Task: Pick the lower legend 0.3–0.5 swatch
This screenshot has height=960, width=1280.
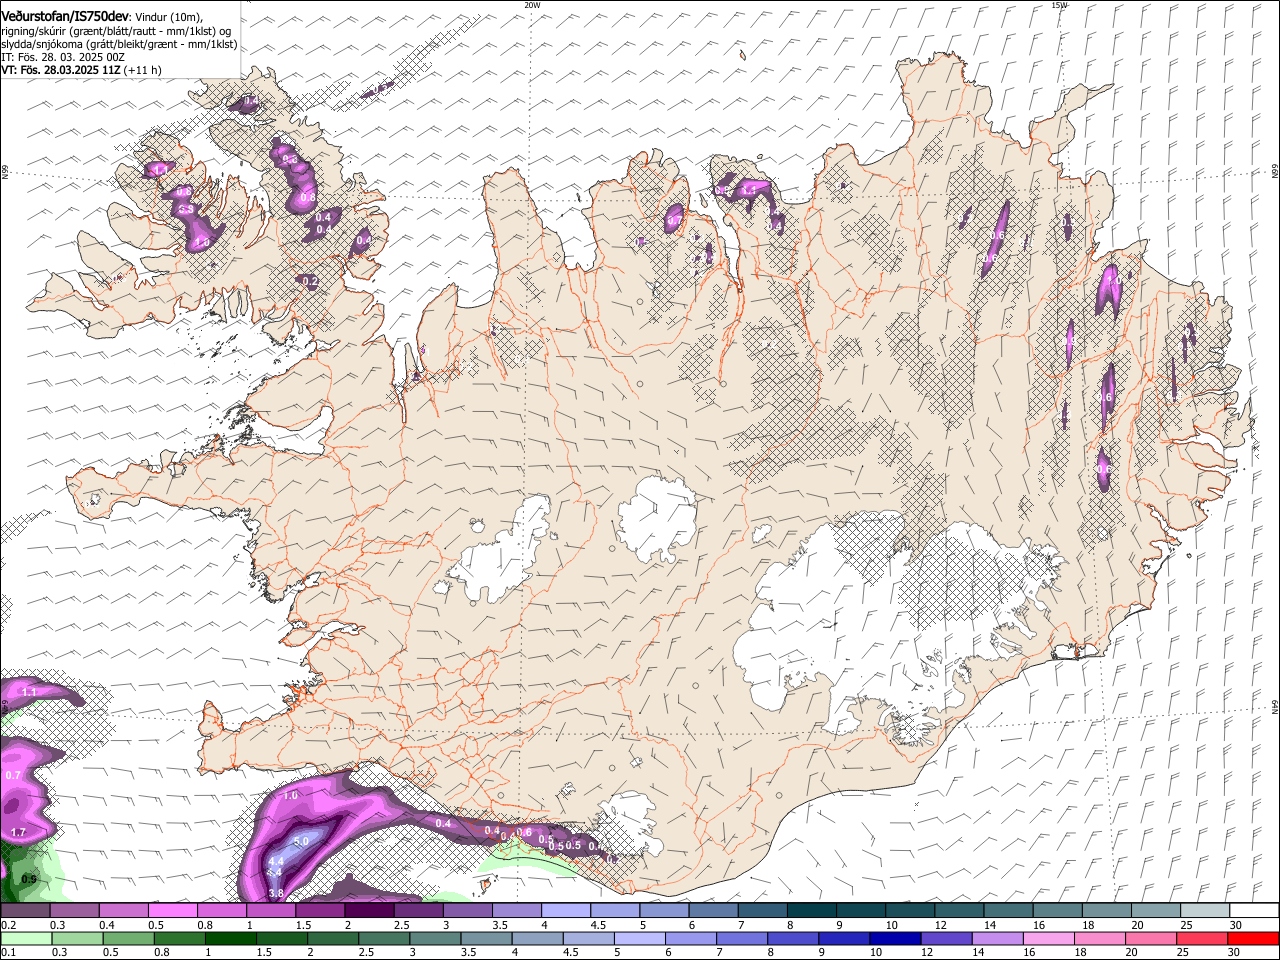Action: click(x=77, y=938)
